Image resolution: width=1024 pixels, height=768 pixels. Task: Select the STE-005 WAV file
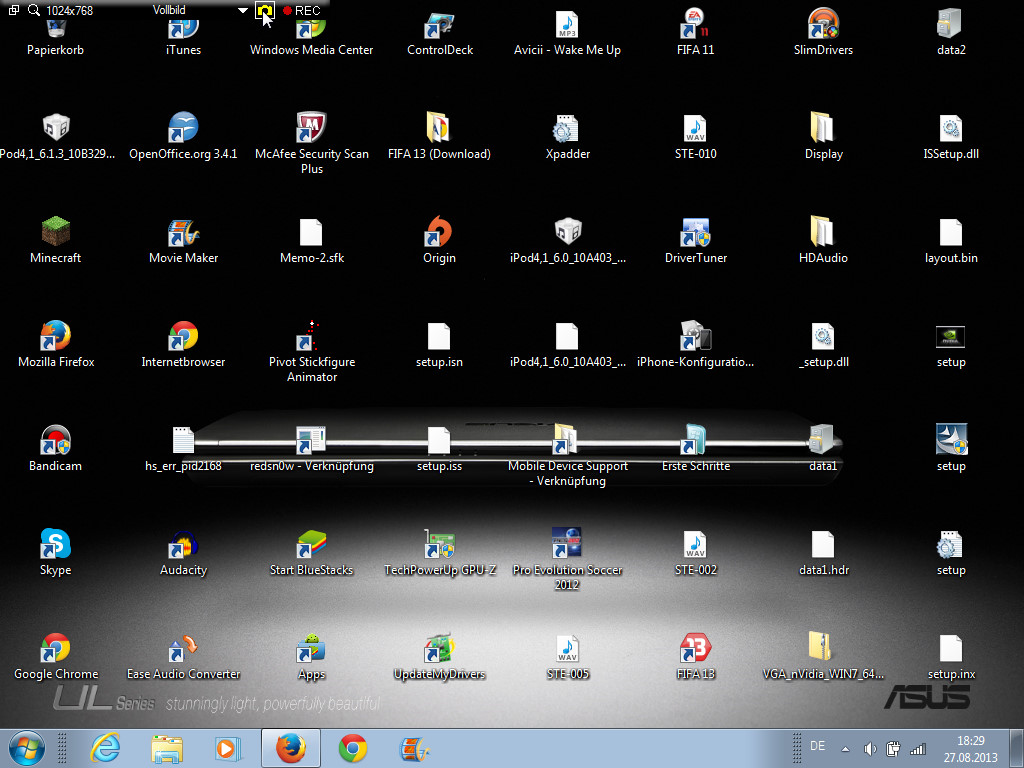tap(567, 656)
